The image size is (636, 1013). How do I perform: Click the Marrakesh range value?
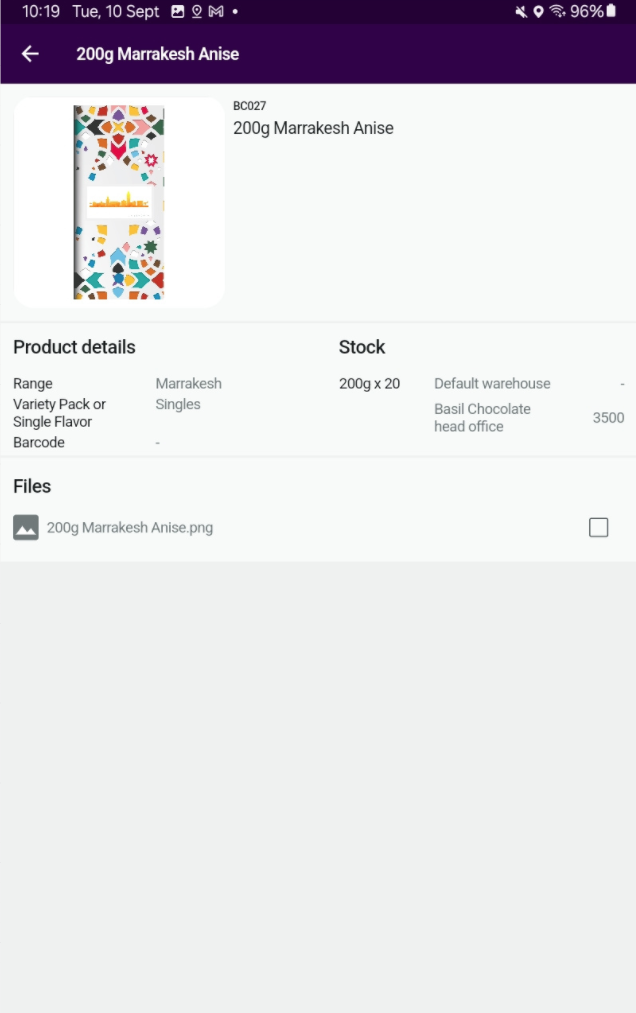click(x=188, y=383)
